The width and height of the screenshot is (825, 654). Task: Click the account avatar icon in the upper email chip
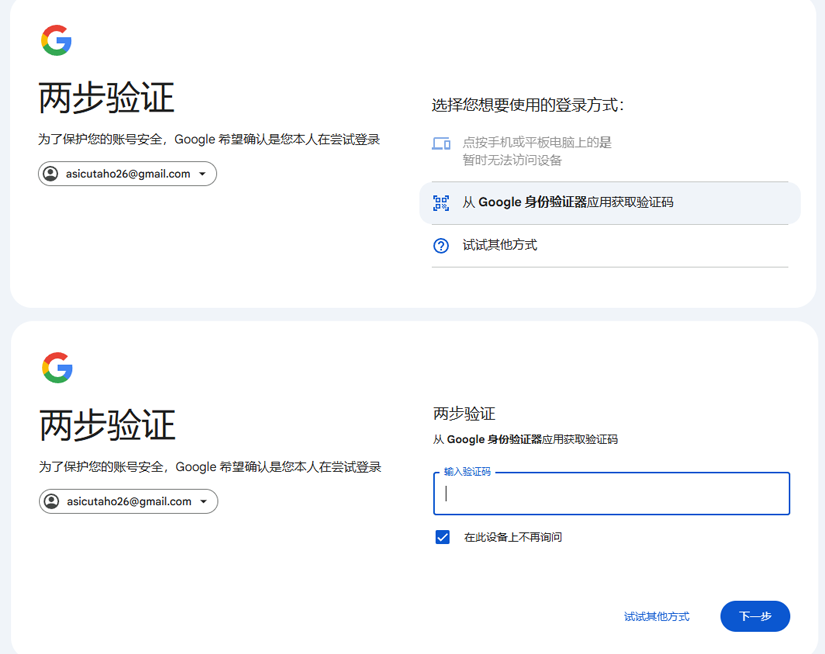[x=51, y=174]
